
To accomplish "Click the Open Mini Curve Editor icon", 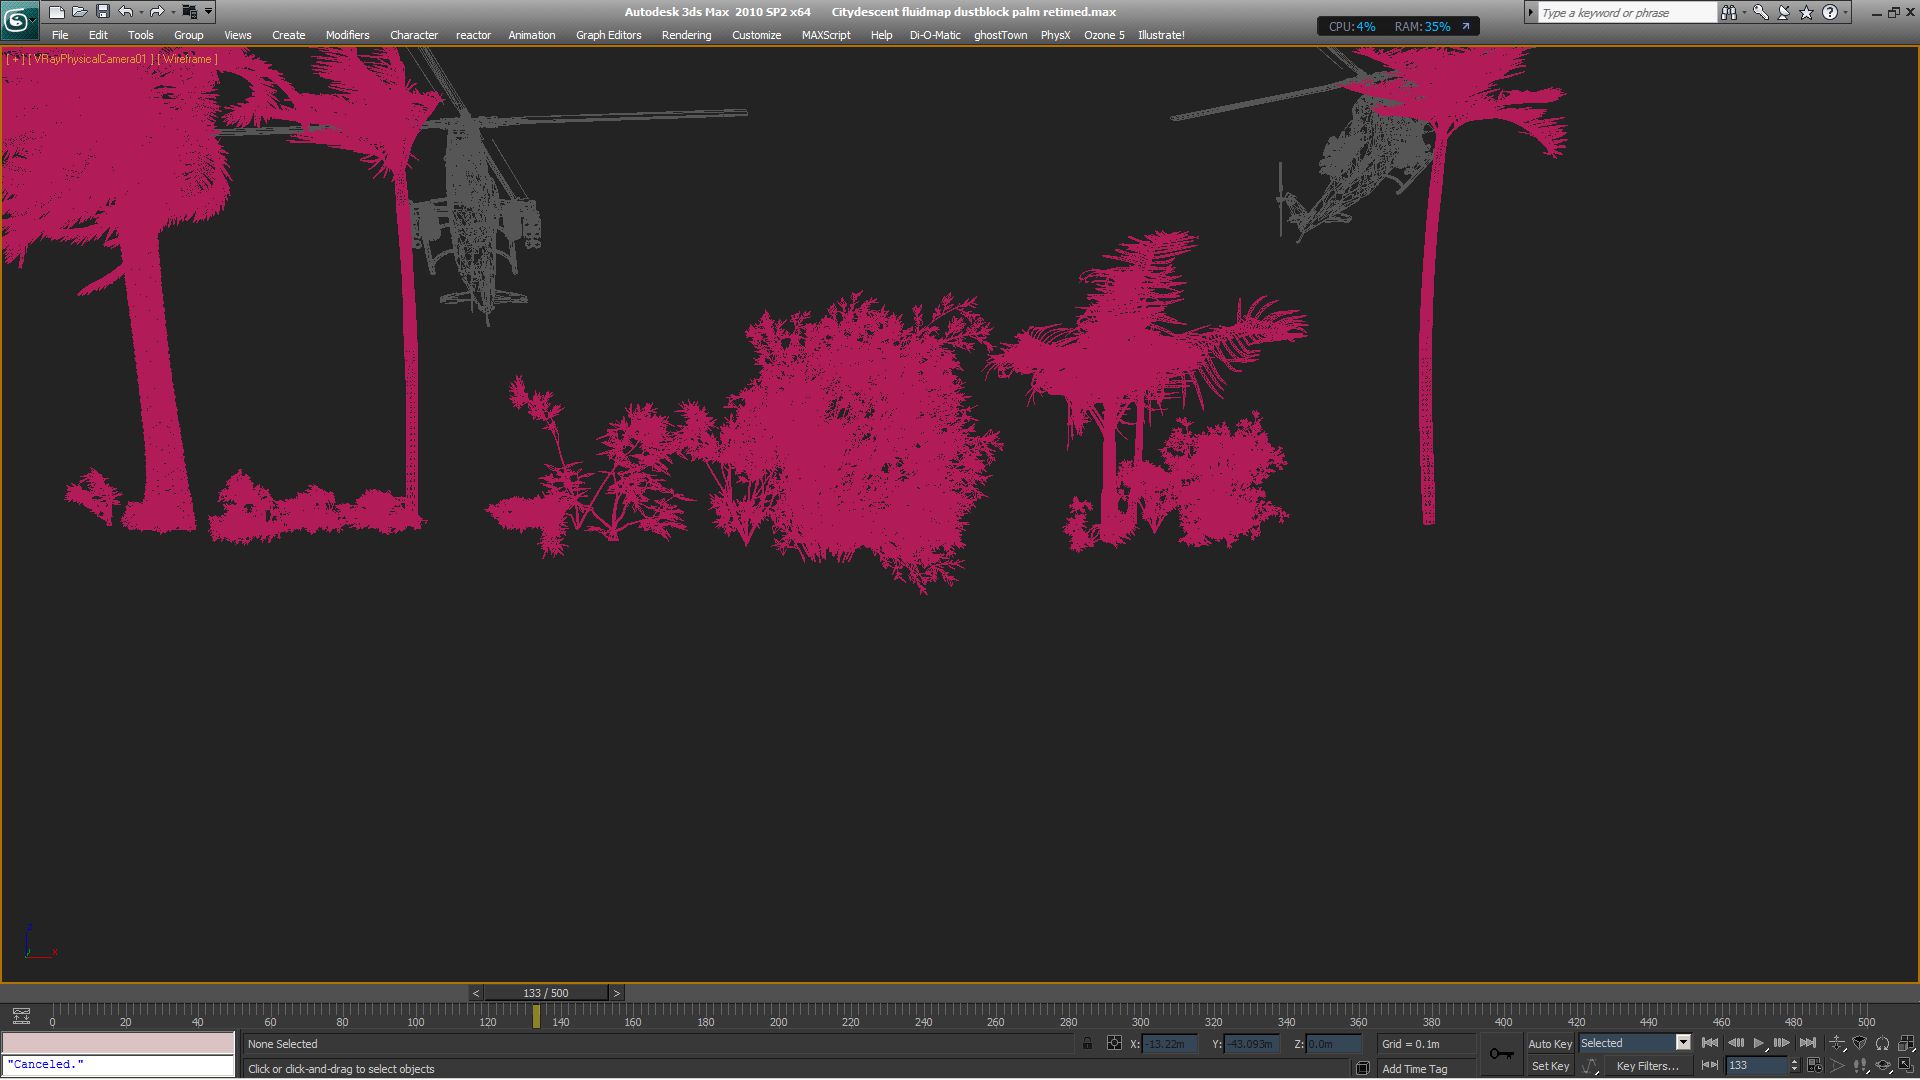I will point(21,1017).
